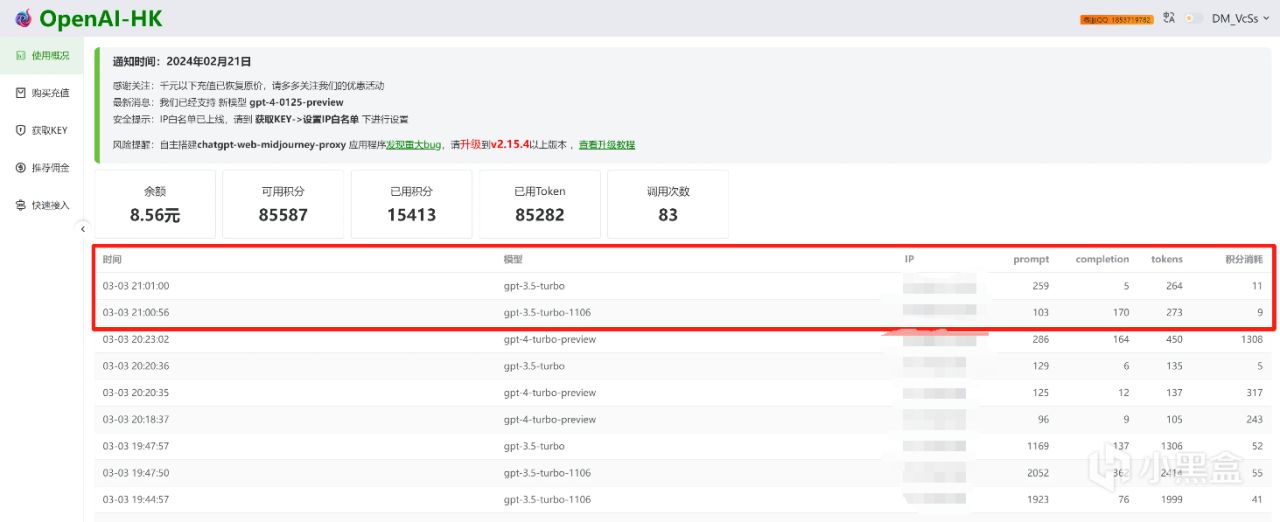Click the 已用积分 15413 card
This screenshot has height=522, width=1280.
(411, 204)
